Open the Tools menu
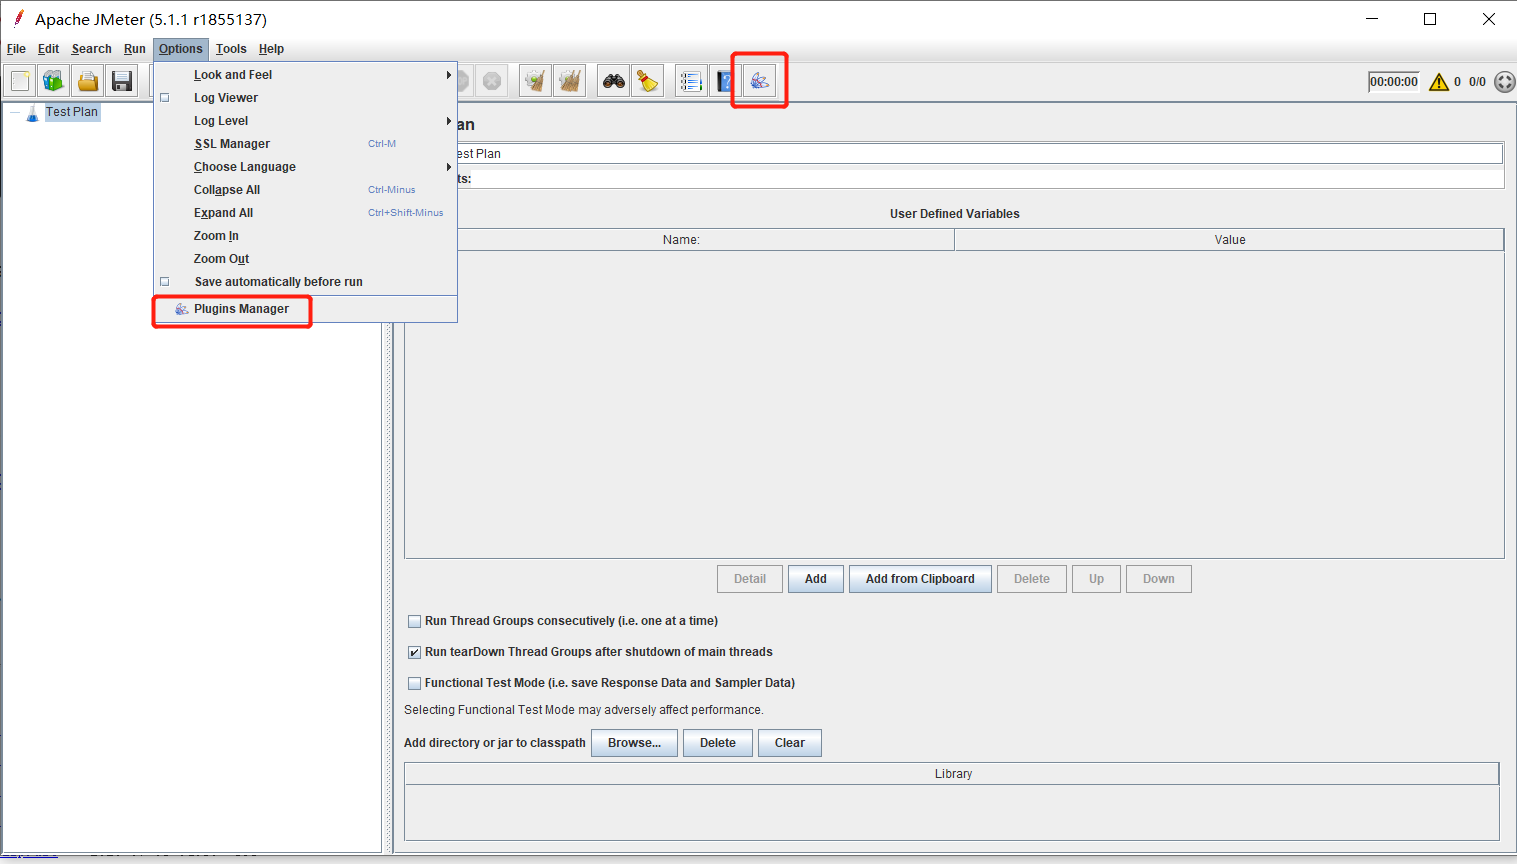Viewport: 1517px width, 864px height. point(231,49)
